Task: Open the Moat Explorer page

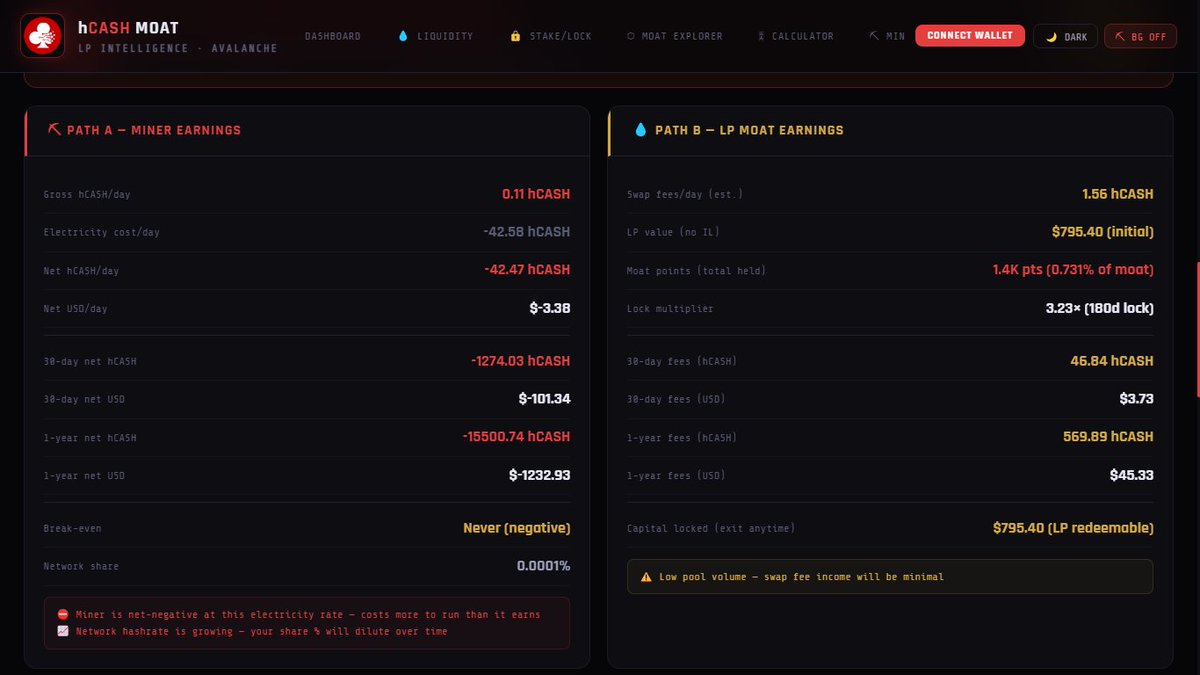Action: point(674,36)
